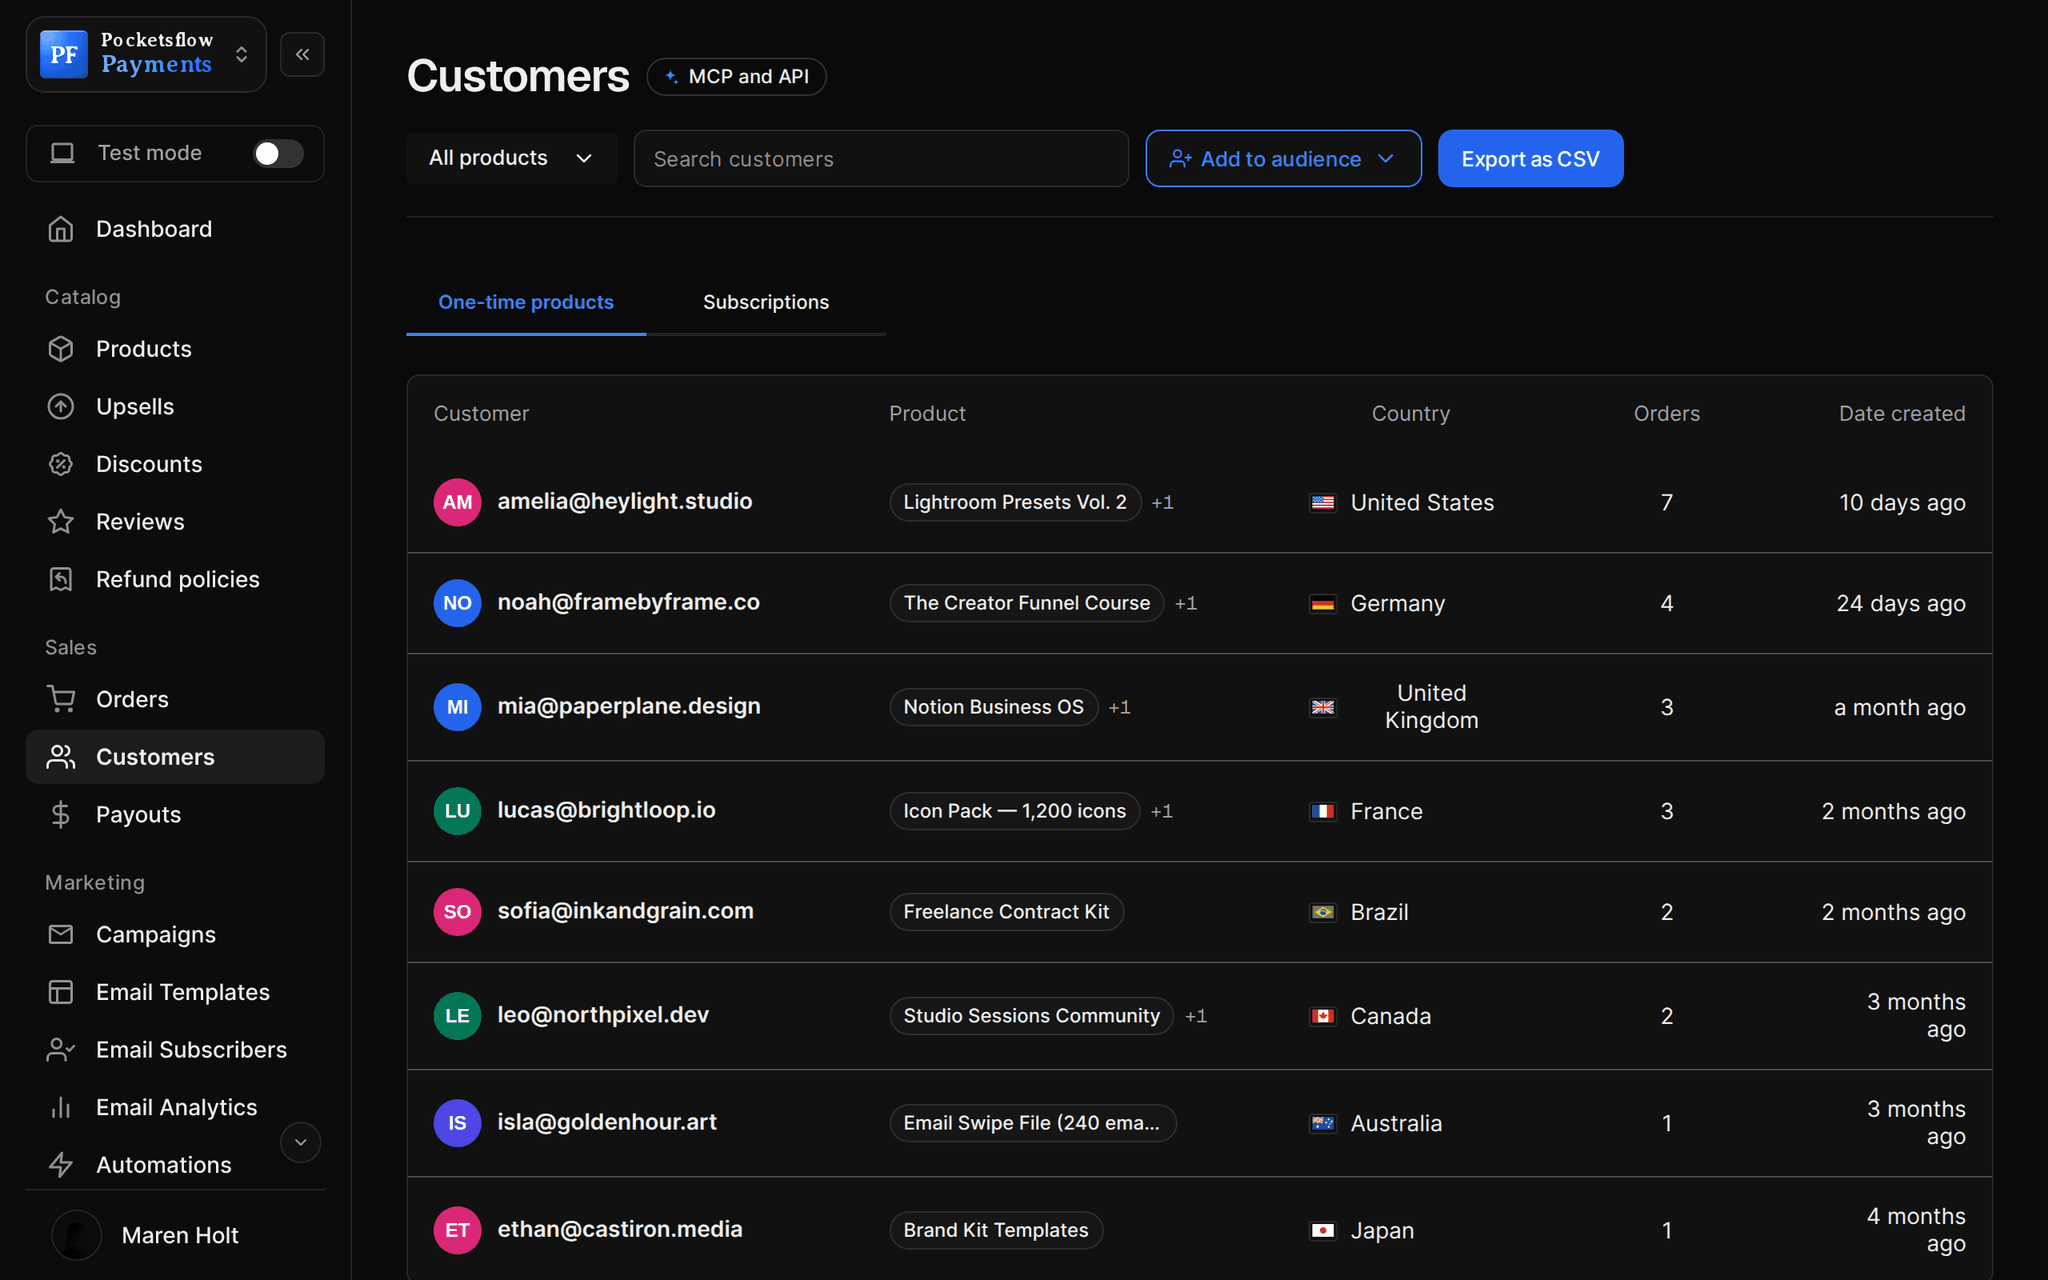Open customer sofia@inkandgrain.com
Image resolution: width=2048 pixels, height=1280 pixels.
tap(625, 911)
